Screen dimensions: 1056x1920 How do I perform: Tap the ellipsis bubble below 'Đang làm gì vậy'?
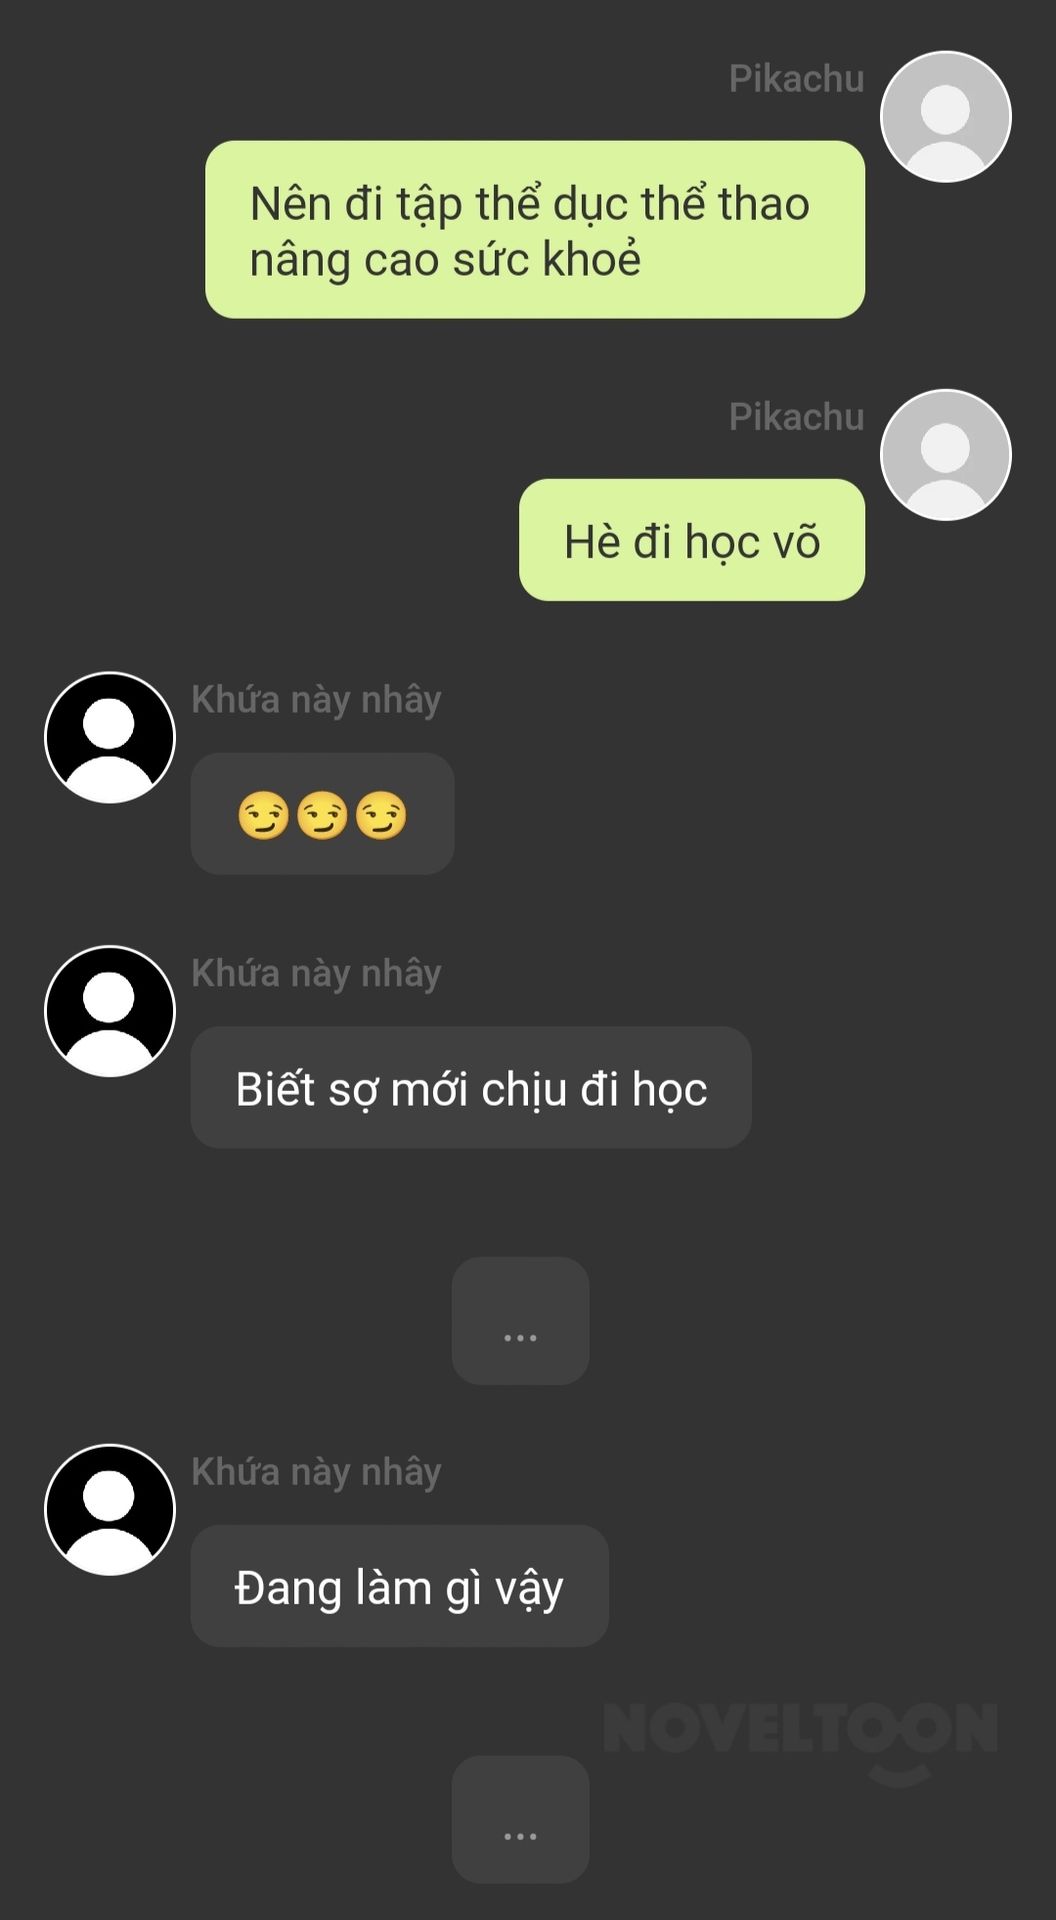click(520, 1819)
